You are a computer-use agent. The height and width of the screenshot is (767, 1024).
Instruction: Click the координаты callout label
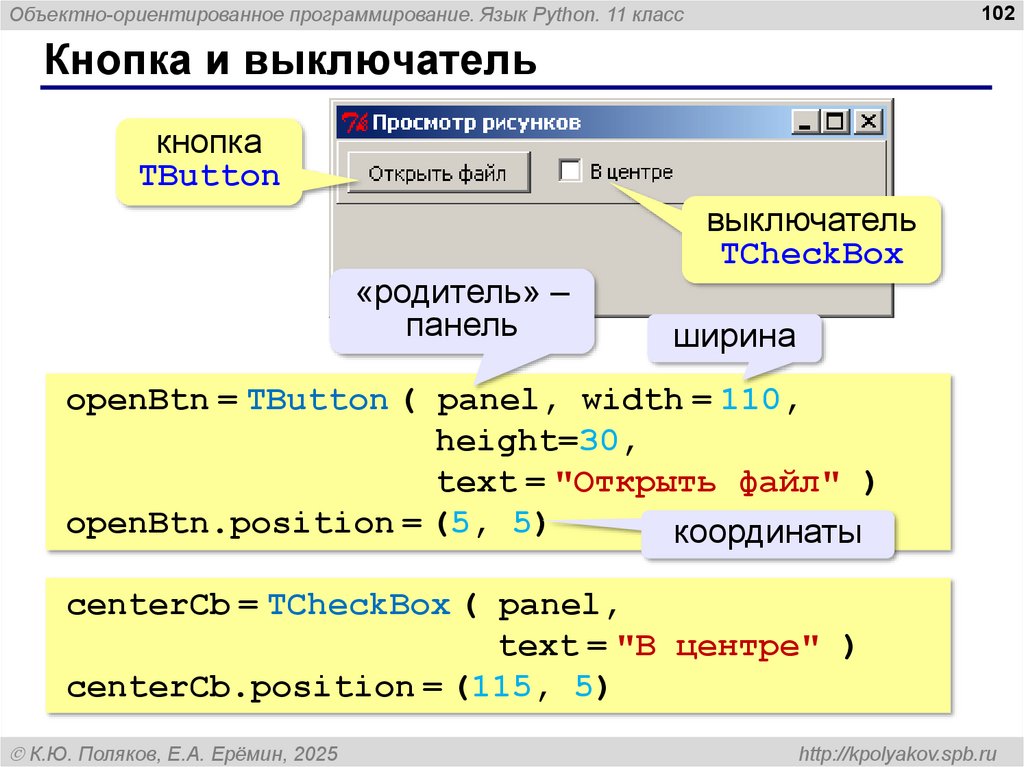(x=767, y=533)
